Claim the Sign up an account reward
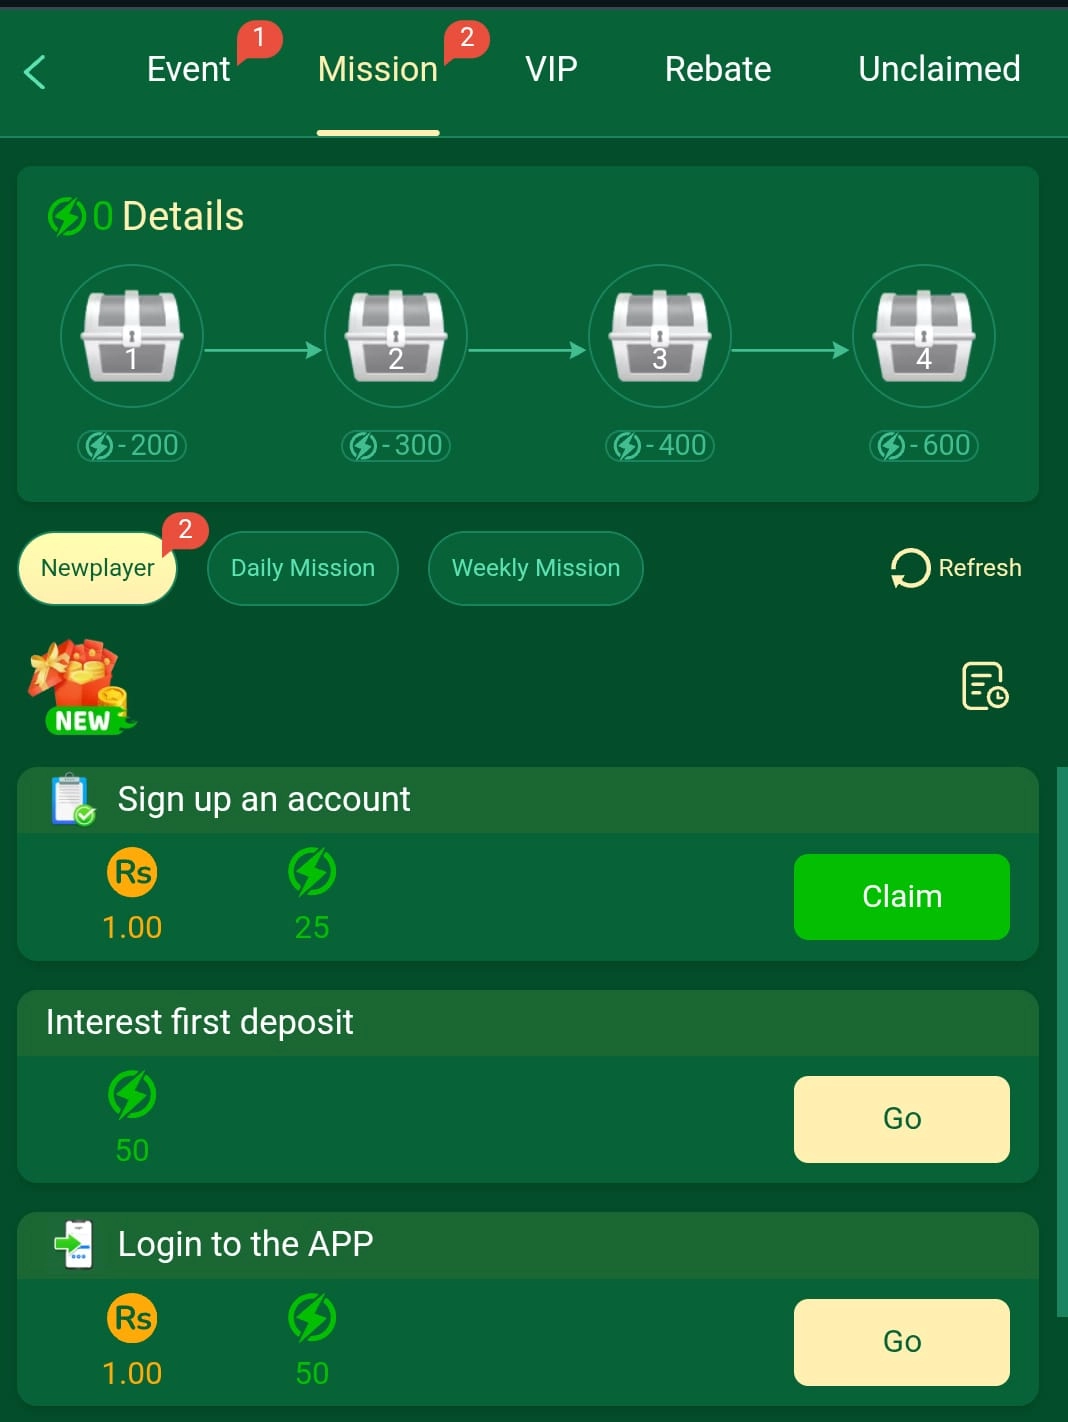 [x=902, y=897]
